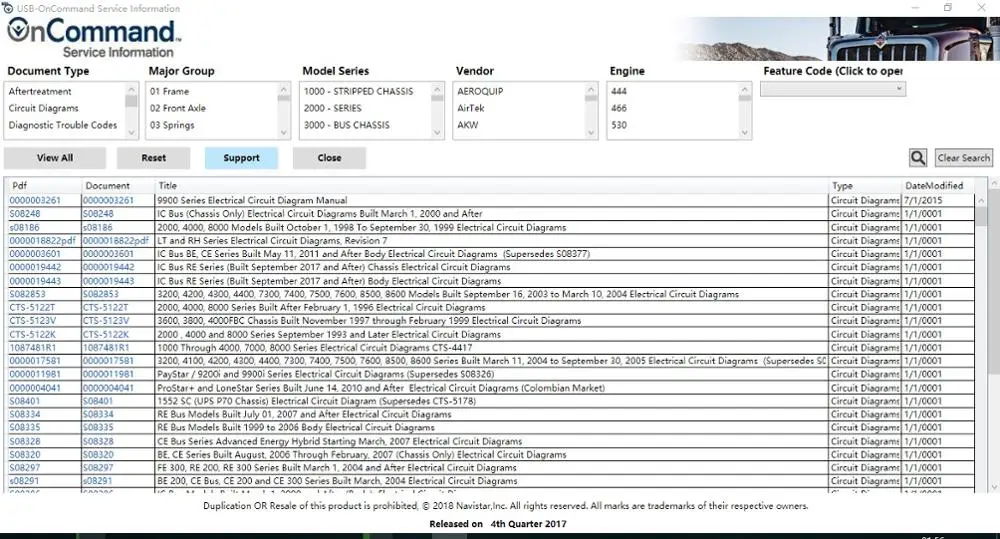This screenshot has height=539, width=1000.
Task: Open Document link 0000019443
Action: (x=108, y=281)
